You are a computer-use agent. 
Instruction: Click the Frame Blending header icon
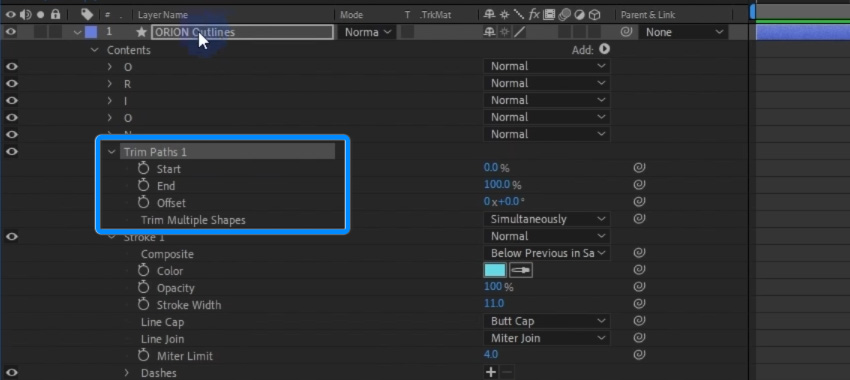point(549,15)
